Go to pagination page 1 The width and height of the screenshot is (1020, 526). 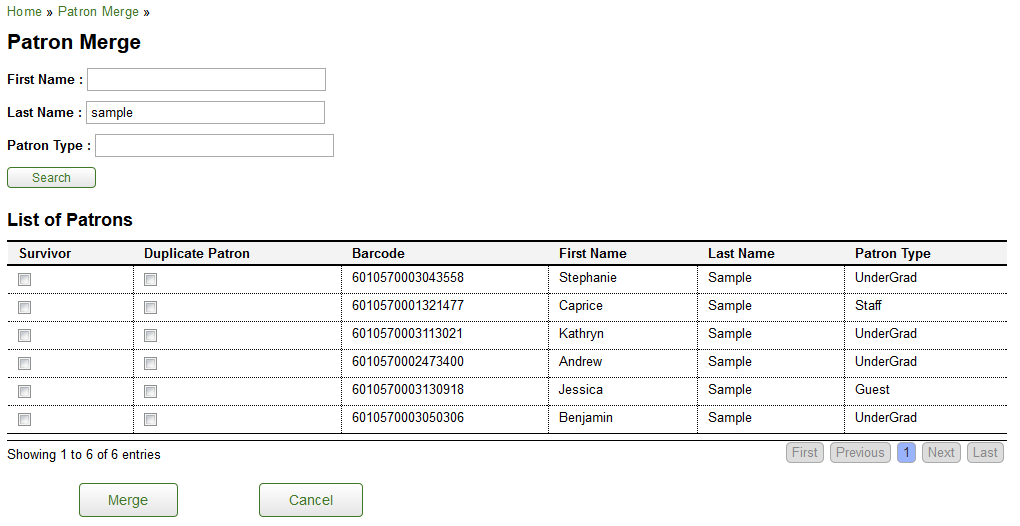(906, 453)
